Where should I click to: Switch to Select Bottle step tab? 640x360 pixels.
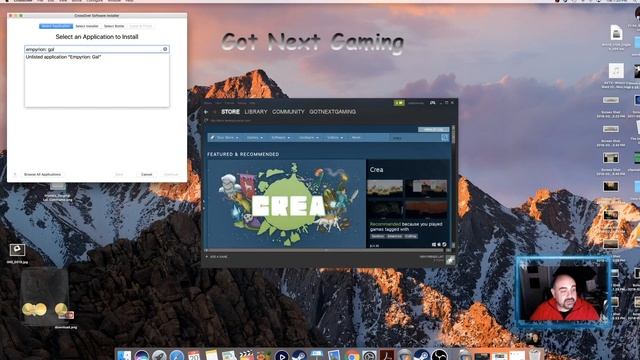coord(114,26)
